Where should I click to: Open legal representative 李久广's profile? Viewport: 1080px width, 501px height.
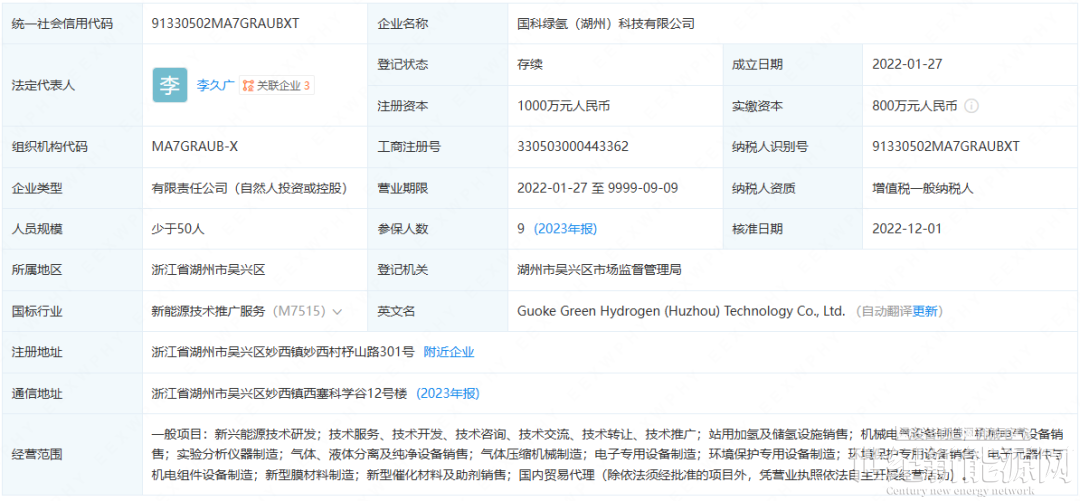point(216,86)
